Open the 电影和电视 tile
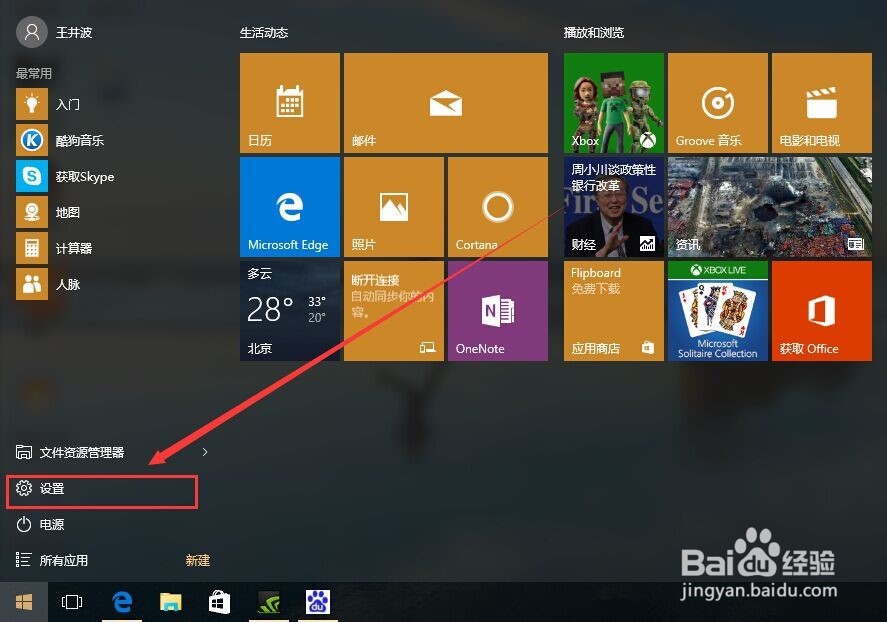 [x=821, y=102]
